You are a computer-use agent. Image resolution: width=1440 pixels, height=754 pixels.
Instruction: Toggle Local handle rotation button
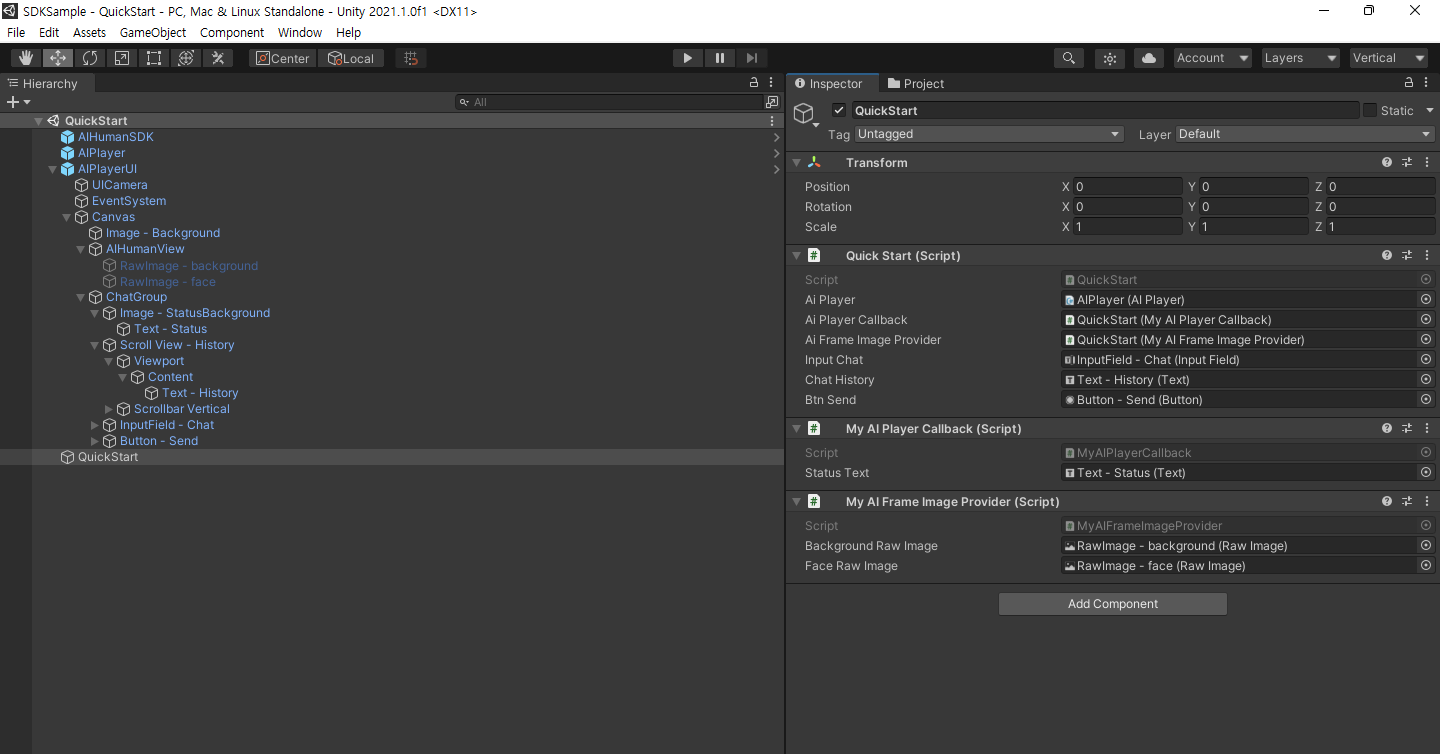[x=351, y=58]
